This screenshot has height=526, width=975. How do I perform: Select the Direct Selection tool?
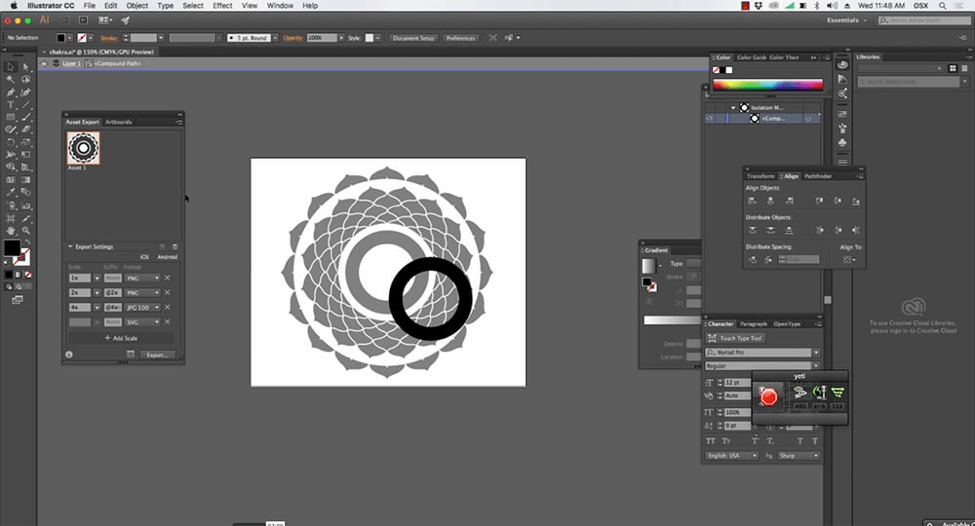[x=26, y=67]
